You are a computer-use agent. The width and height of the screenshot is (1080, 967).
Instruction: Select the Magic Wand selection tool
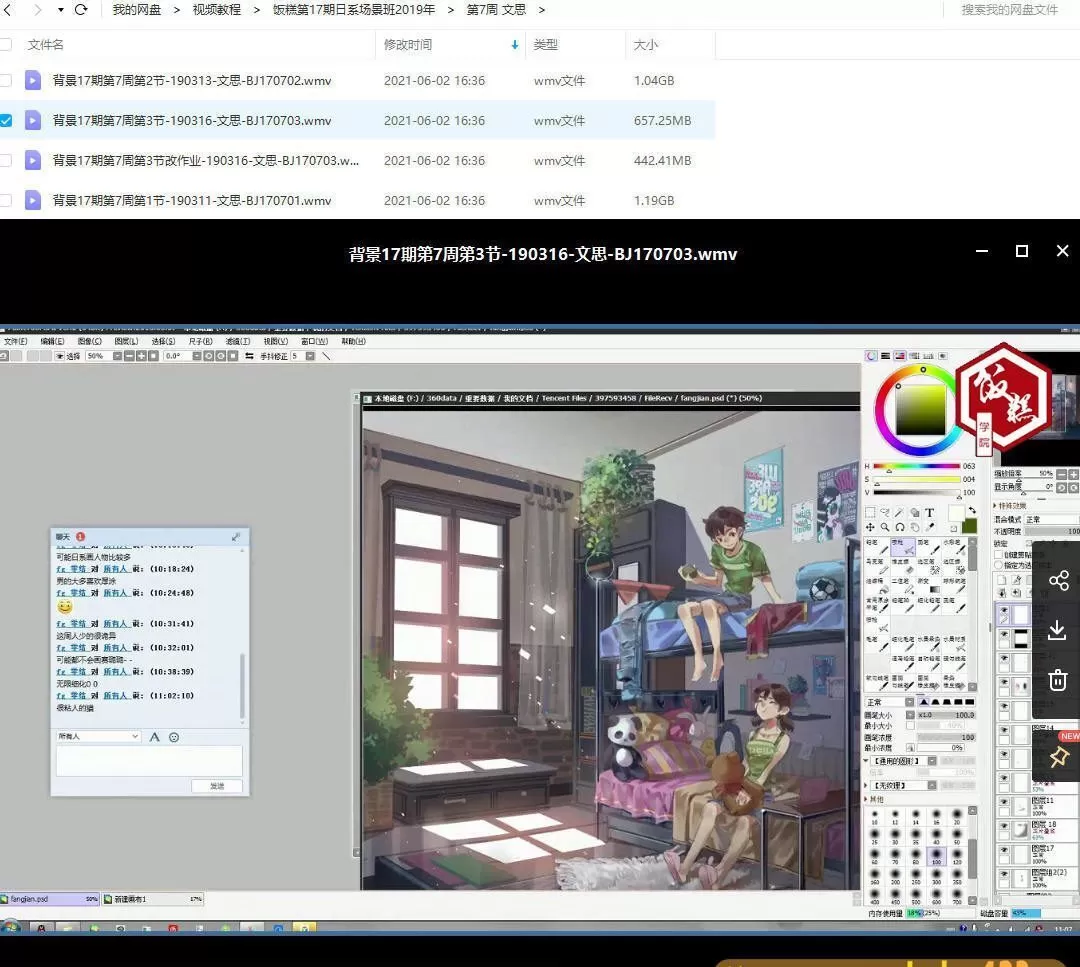tap(898, 512)
